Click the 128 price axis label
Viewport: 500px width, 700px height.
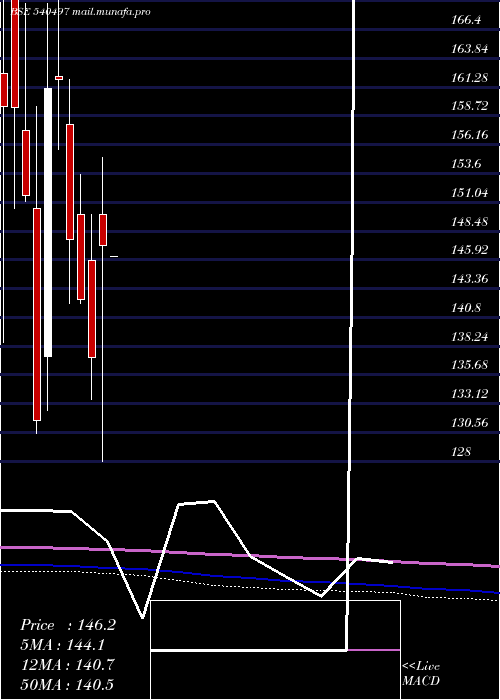click(x=461, y=452)
